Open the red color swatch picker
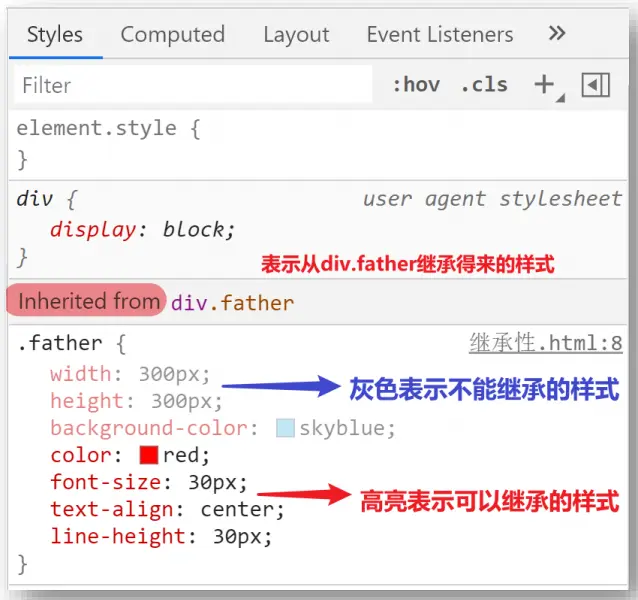638x600 pixels. pos(149,456)
